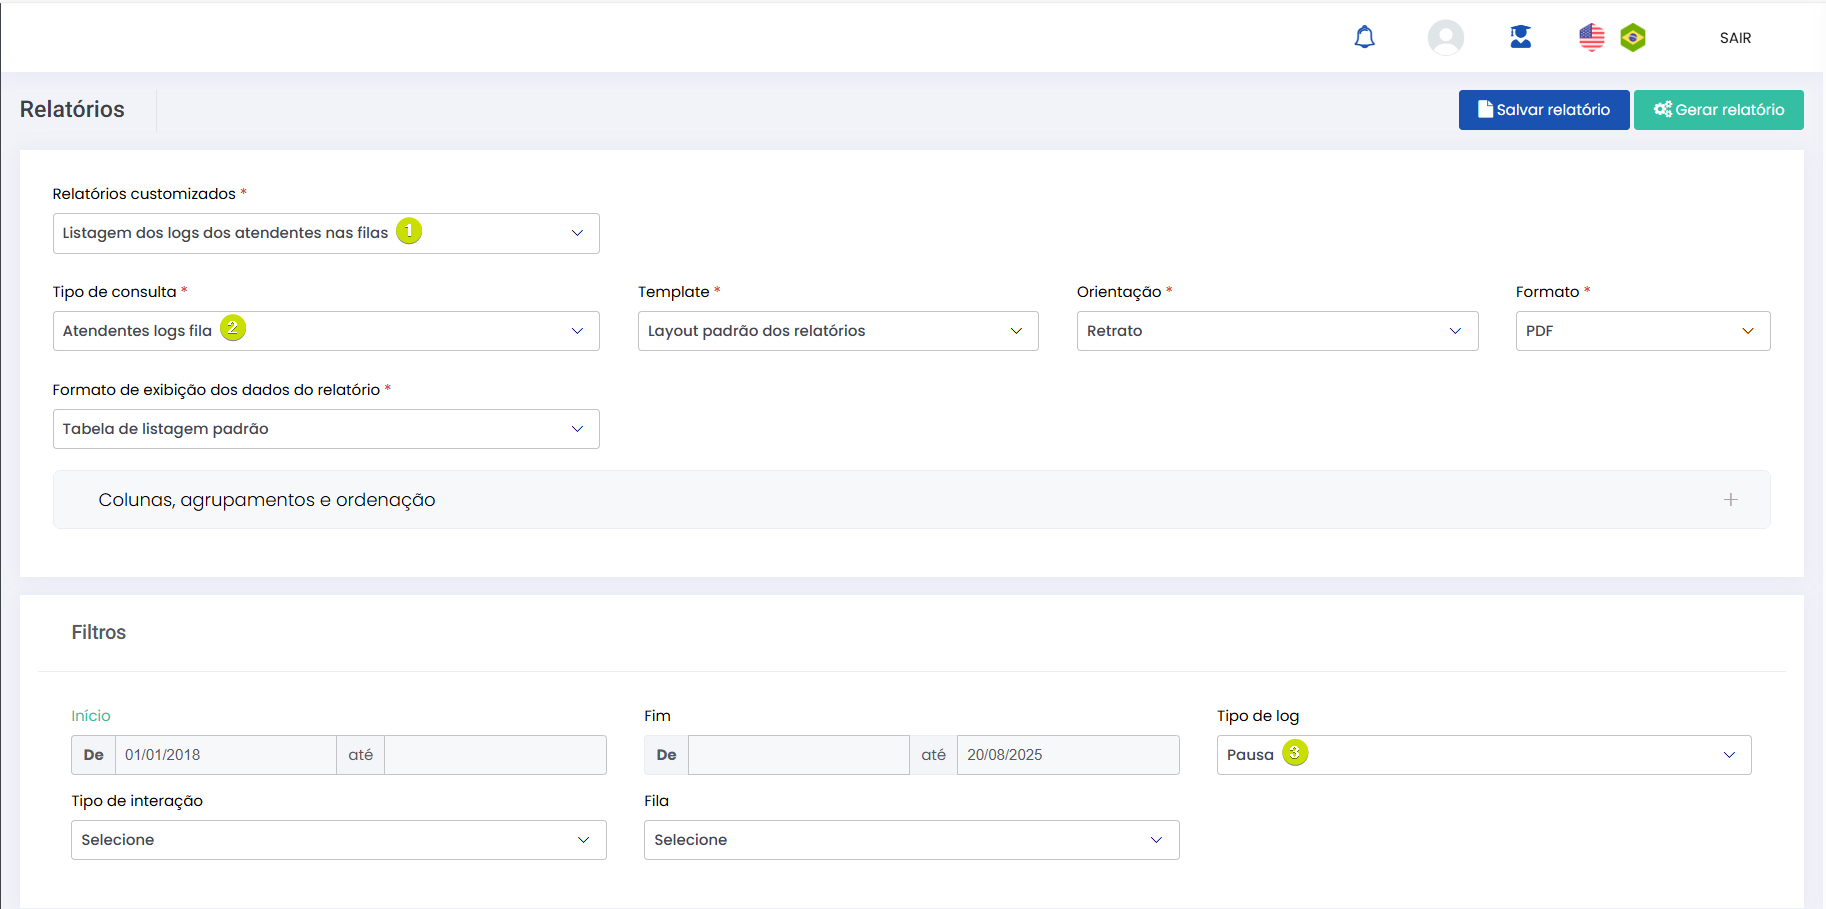
Task: Click the graduation cap training icon
Action: [x=1520, y=38]
